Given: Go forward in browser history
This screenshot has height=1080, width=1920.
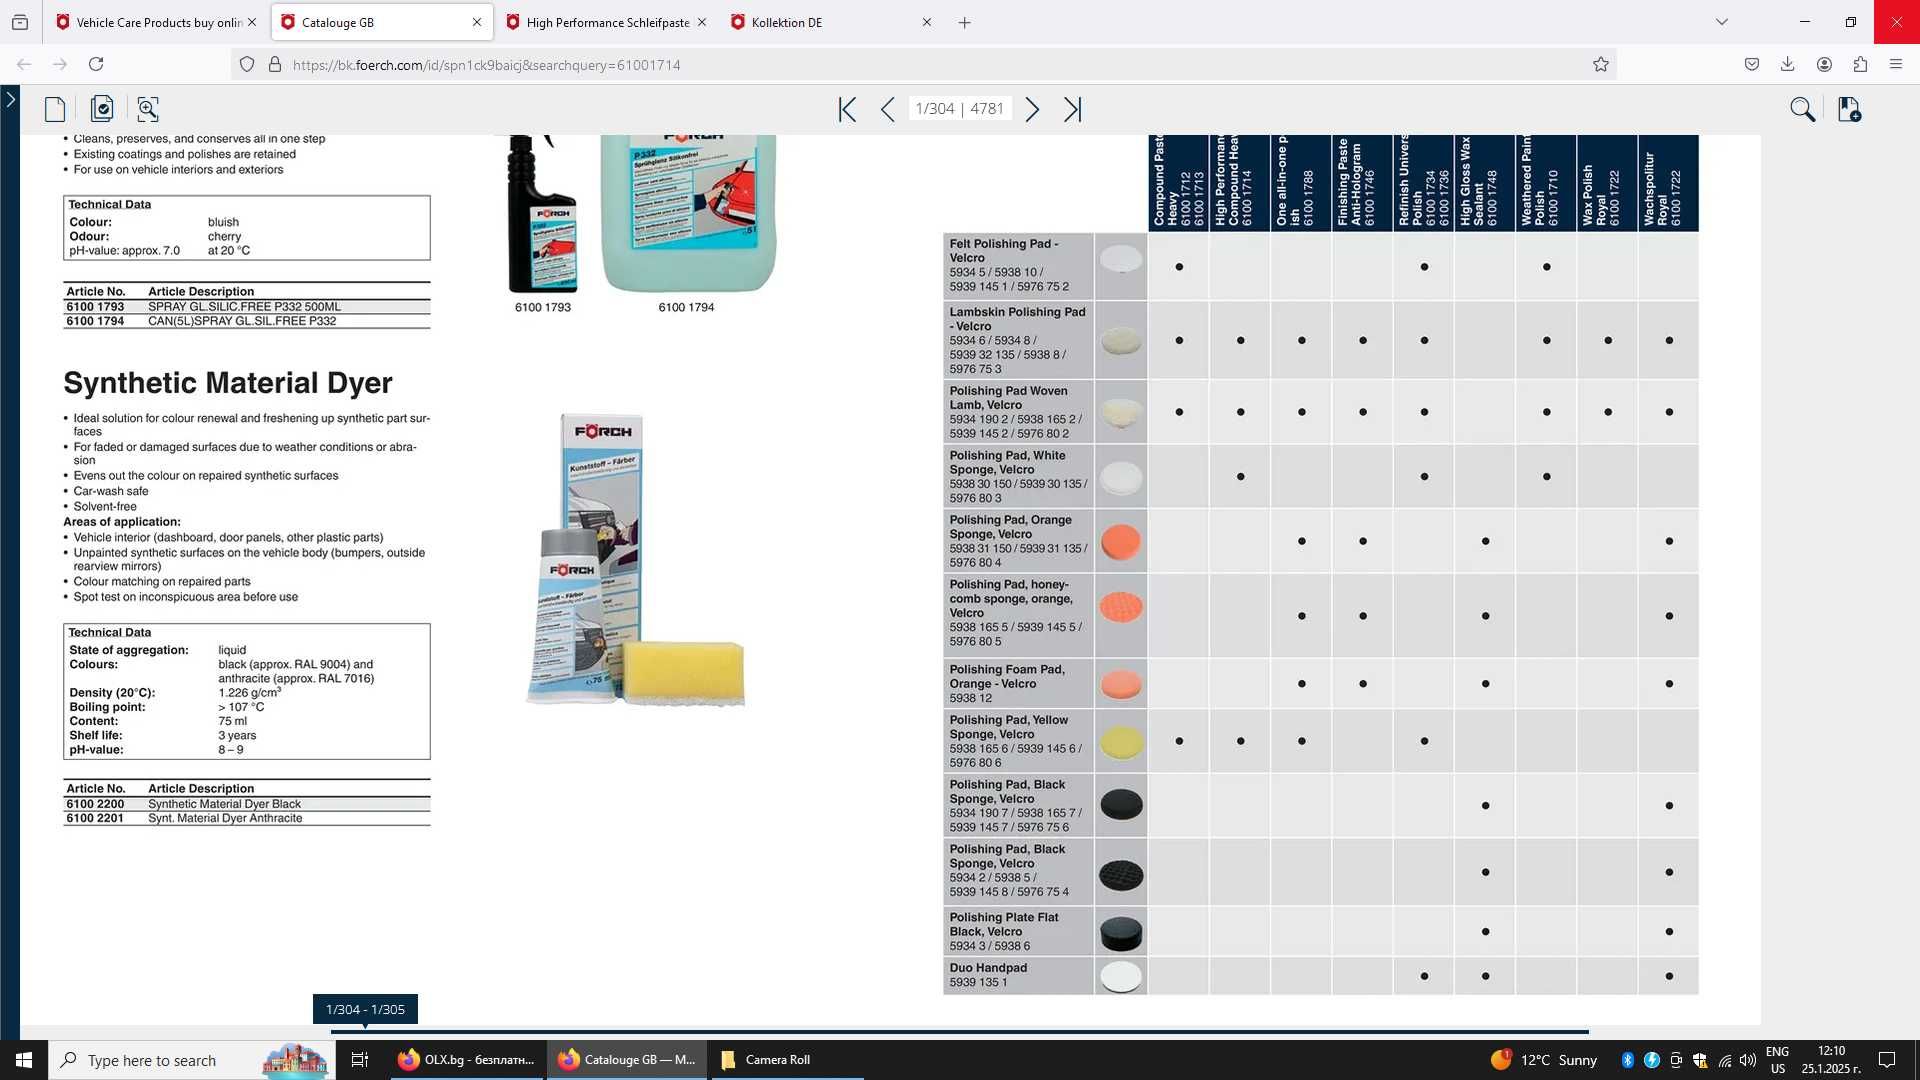Looking at the screenshot, I should point(60,64).
